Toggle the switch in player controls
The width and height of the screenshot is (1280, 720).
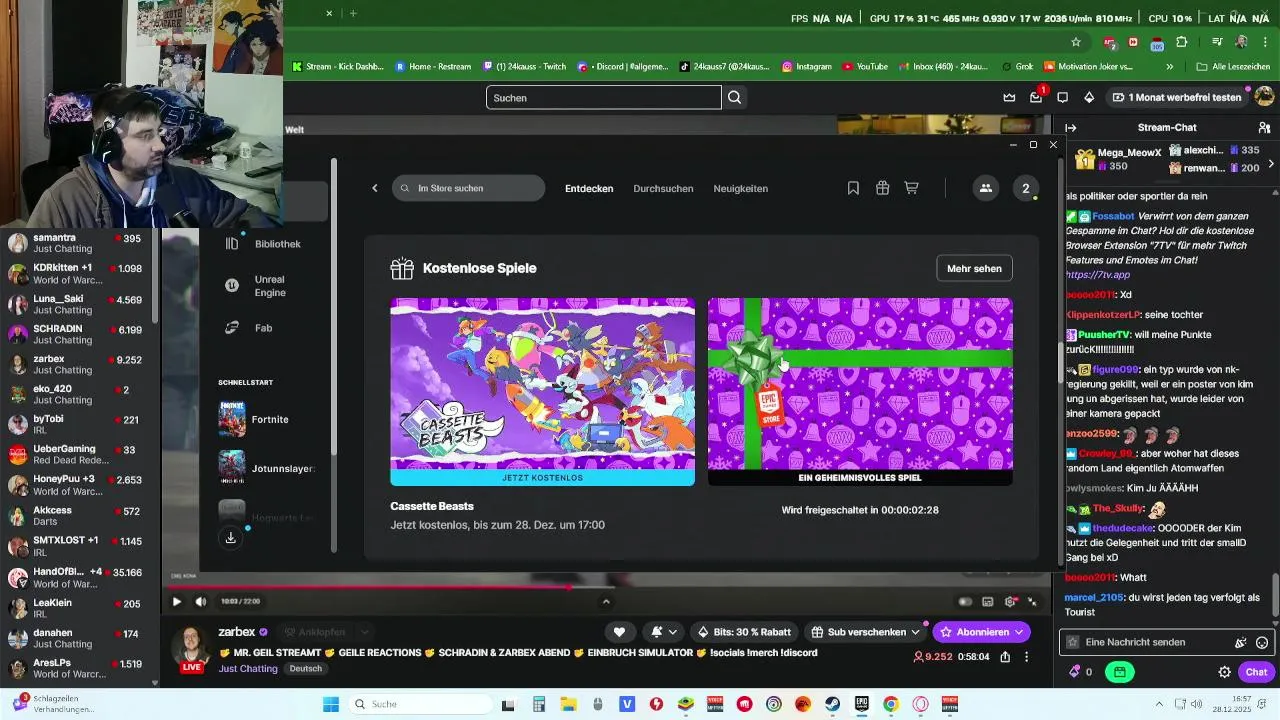(x=965, y=601)
